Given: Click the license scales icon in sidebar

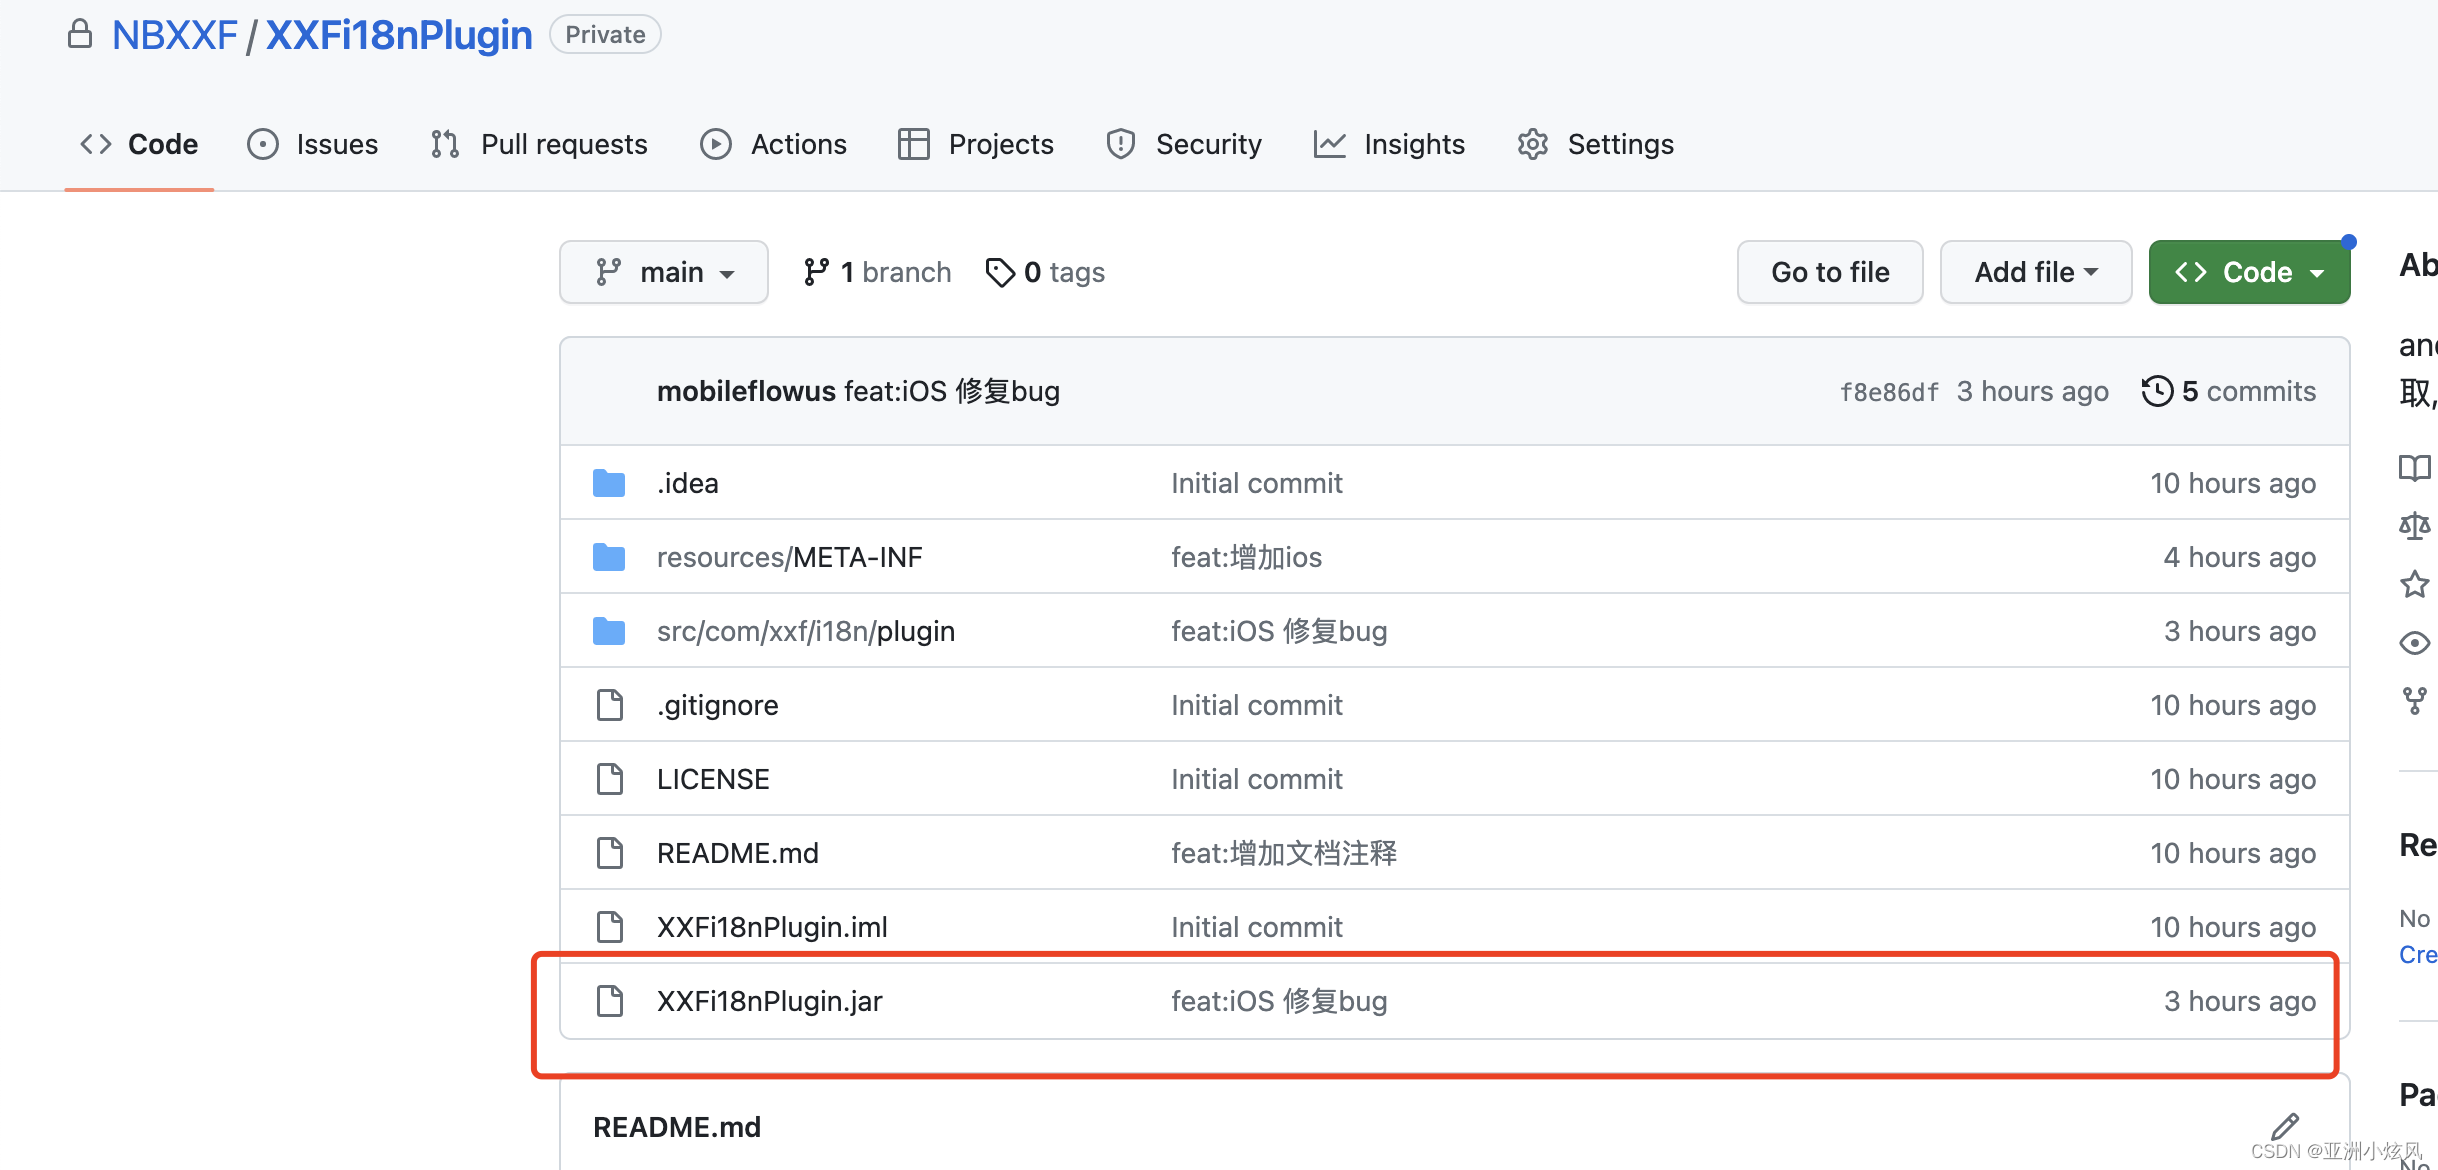Looking at the screenshot, I should (2414, 525).
